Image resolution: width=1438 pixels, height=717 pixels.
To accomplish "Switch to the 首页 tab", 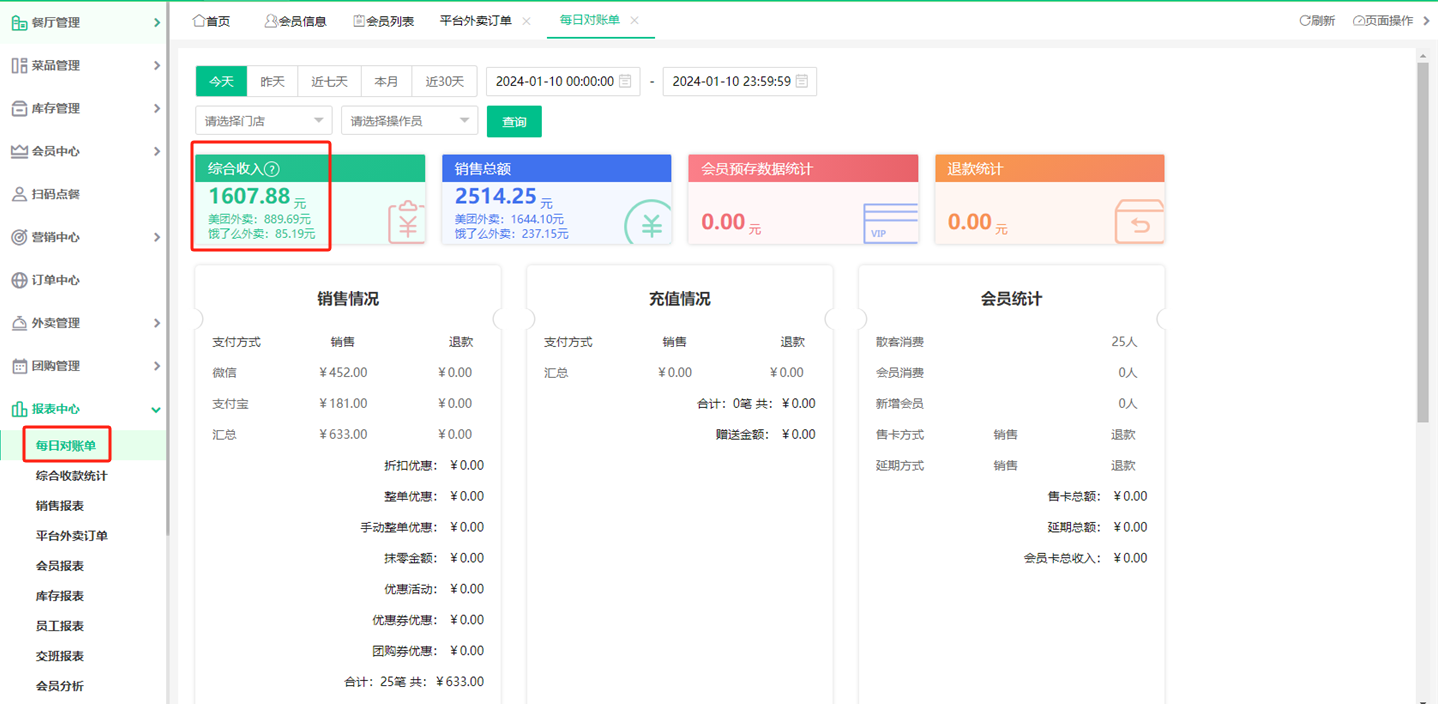I will tap(210, 19).
